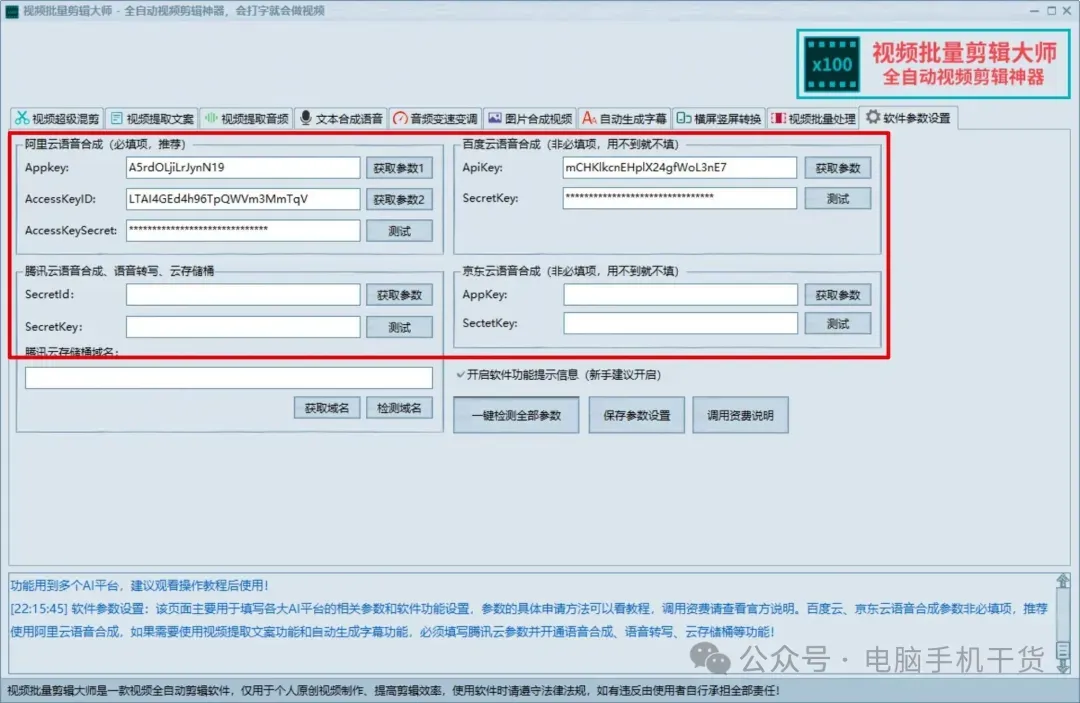This screenshot has height=703, width=1080.
Task: Click the log line 功能用到多个AI平台
Action: 139,585
